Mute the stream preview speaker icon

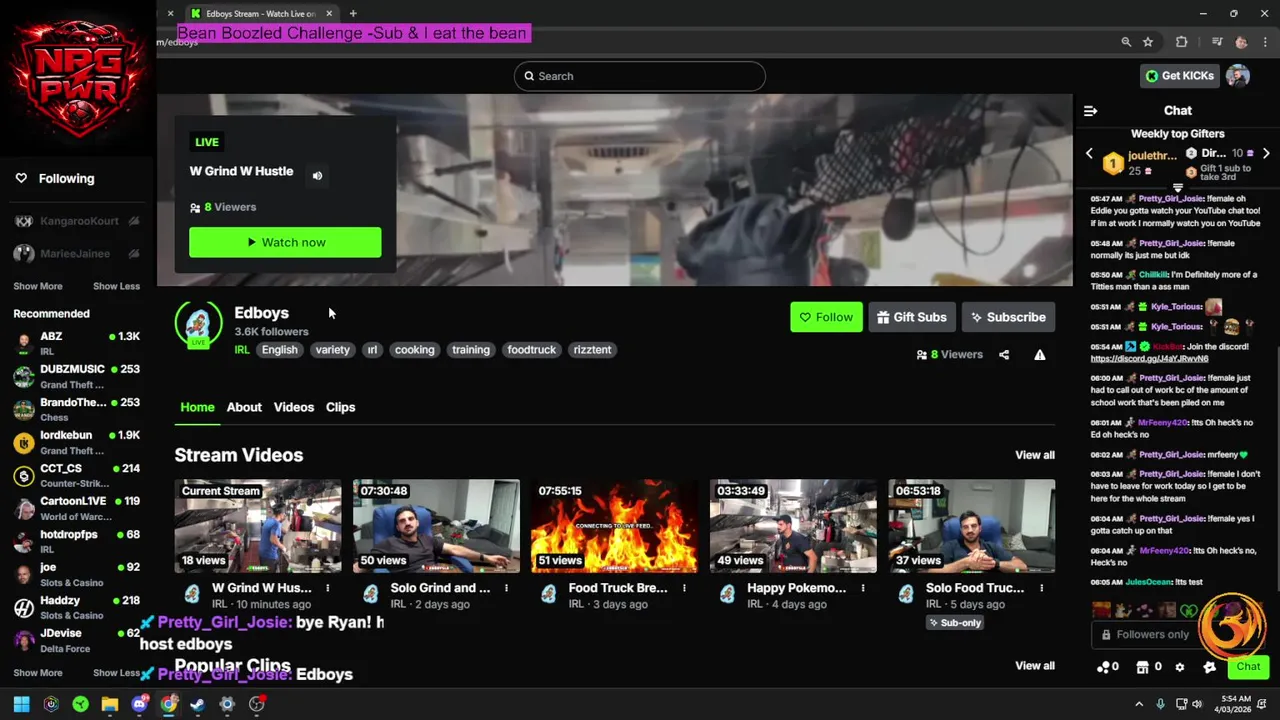click(317, 176)
